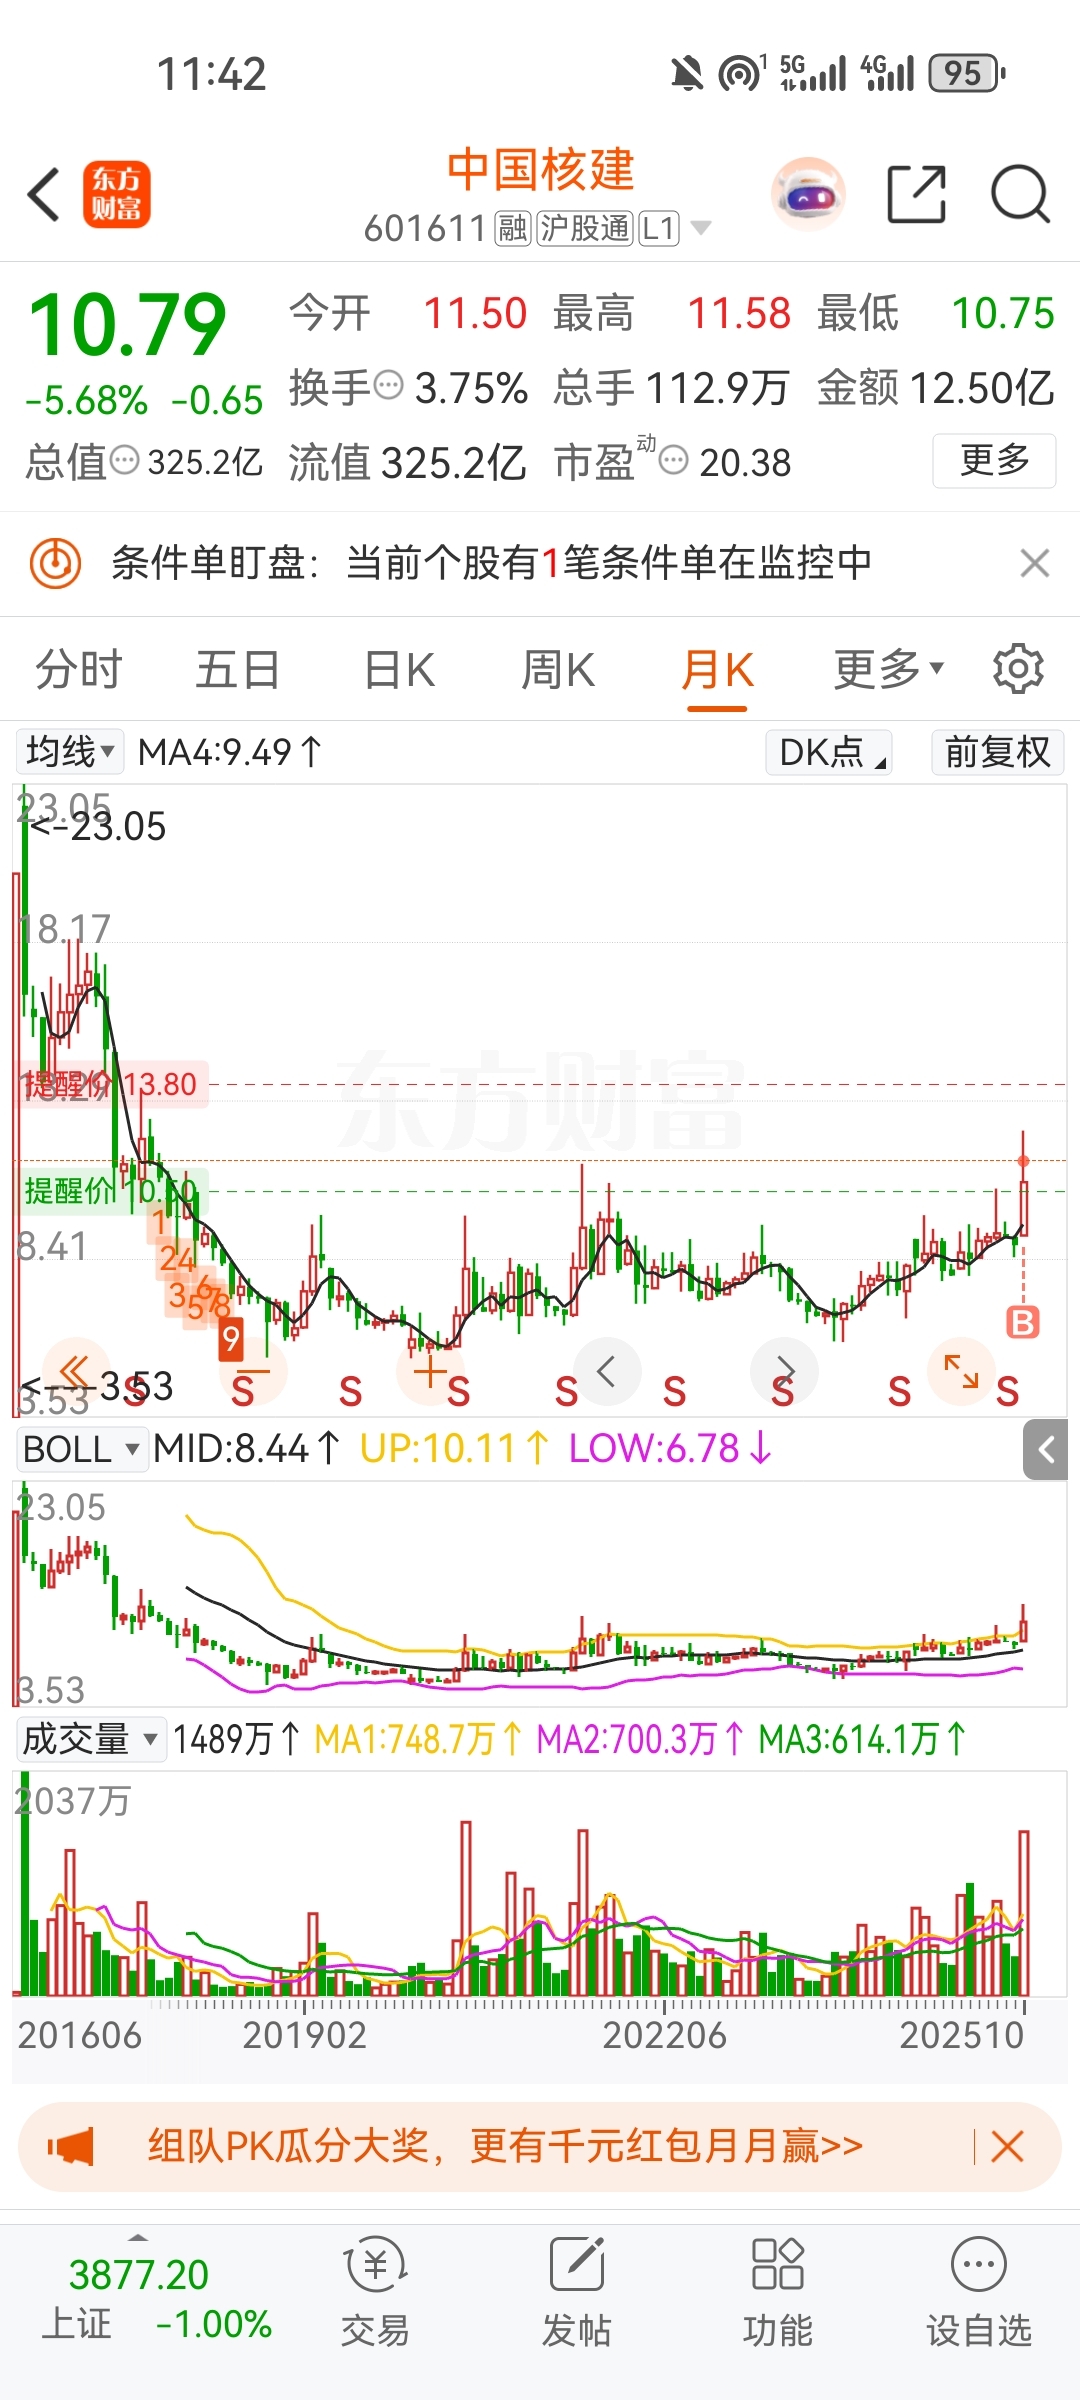Image resolution: width=1080 pixels, height=2400 pixels.
Task: Tap the 更多 quote details button
Action: 994,461
